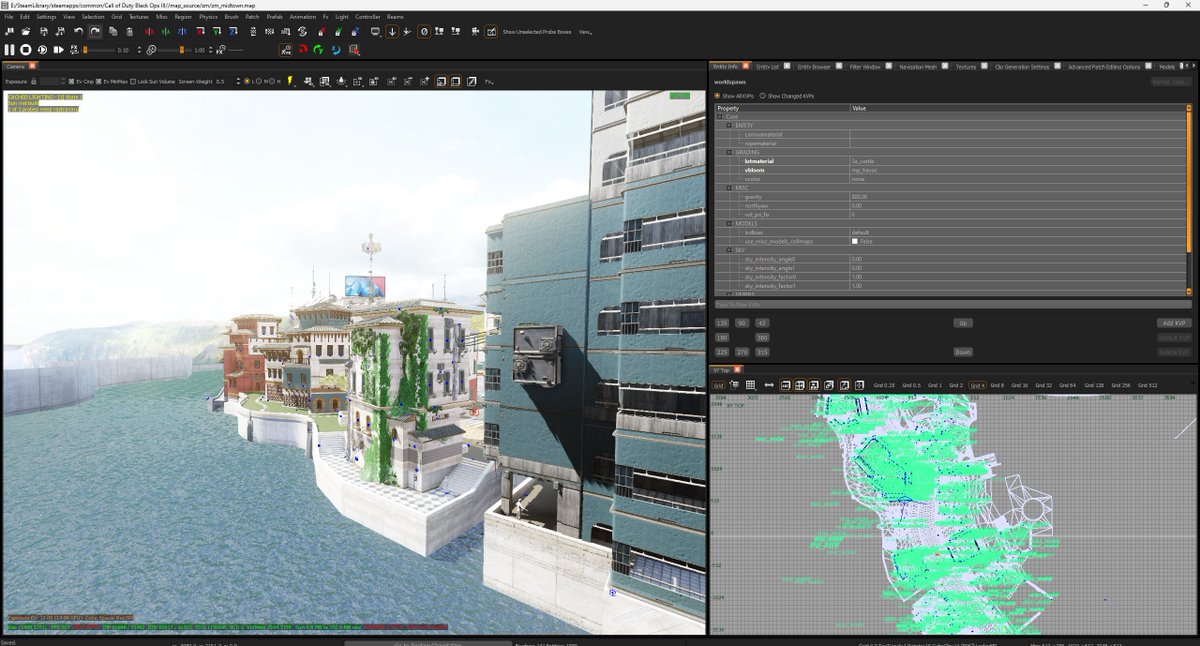
Task: Click the red X-axis flip icon
Action: [x=148, y=31]
